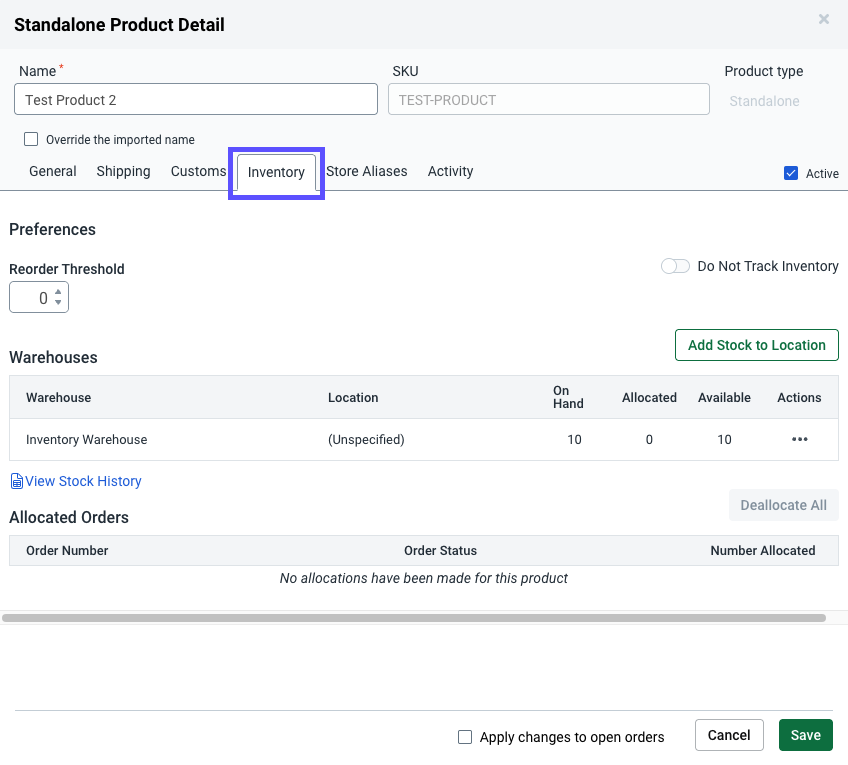Viewport: 848px width, 765px height.
Task: View the Activity tab
Action: point(450,171)
